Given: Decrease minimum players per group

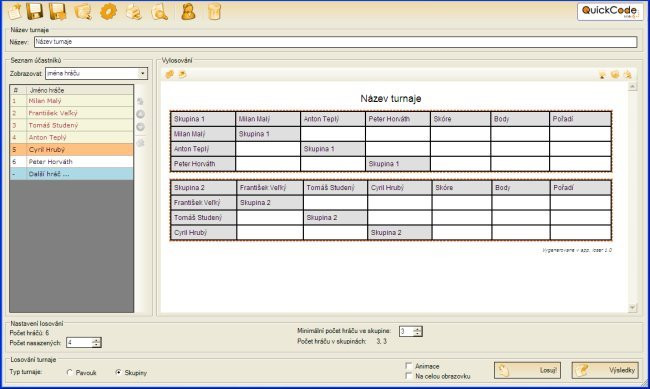Looking at the screenshot, I should point(417,333).
